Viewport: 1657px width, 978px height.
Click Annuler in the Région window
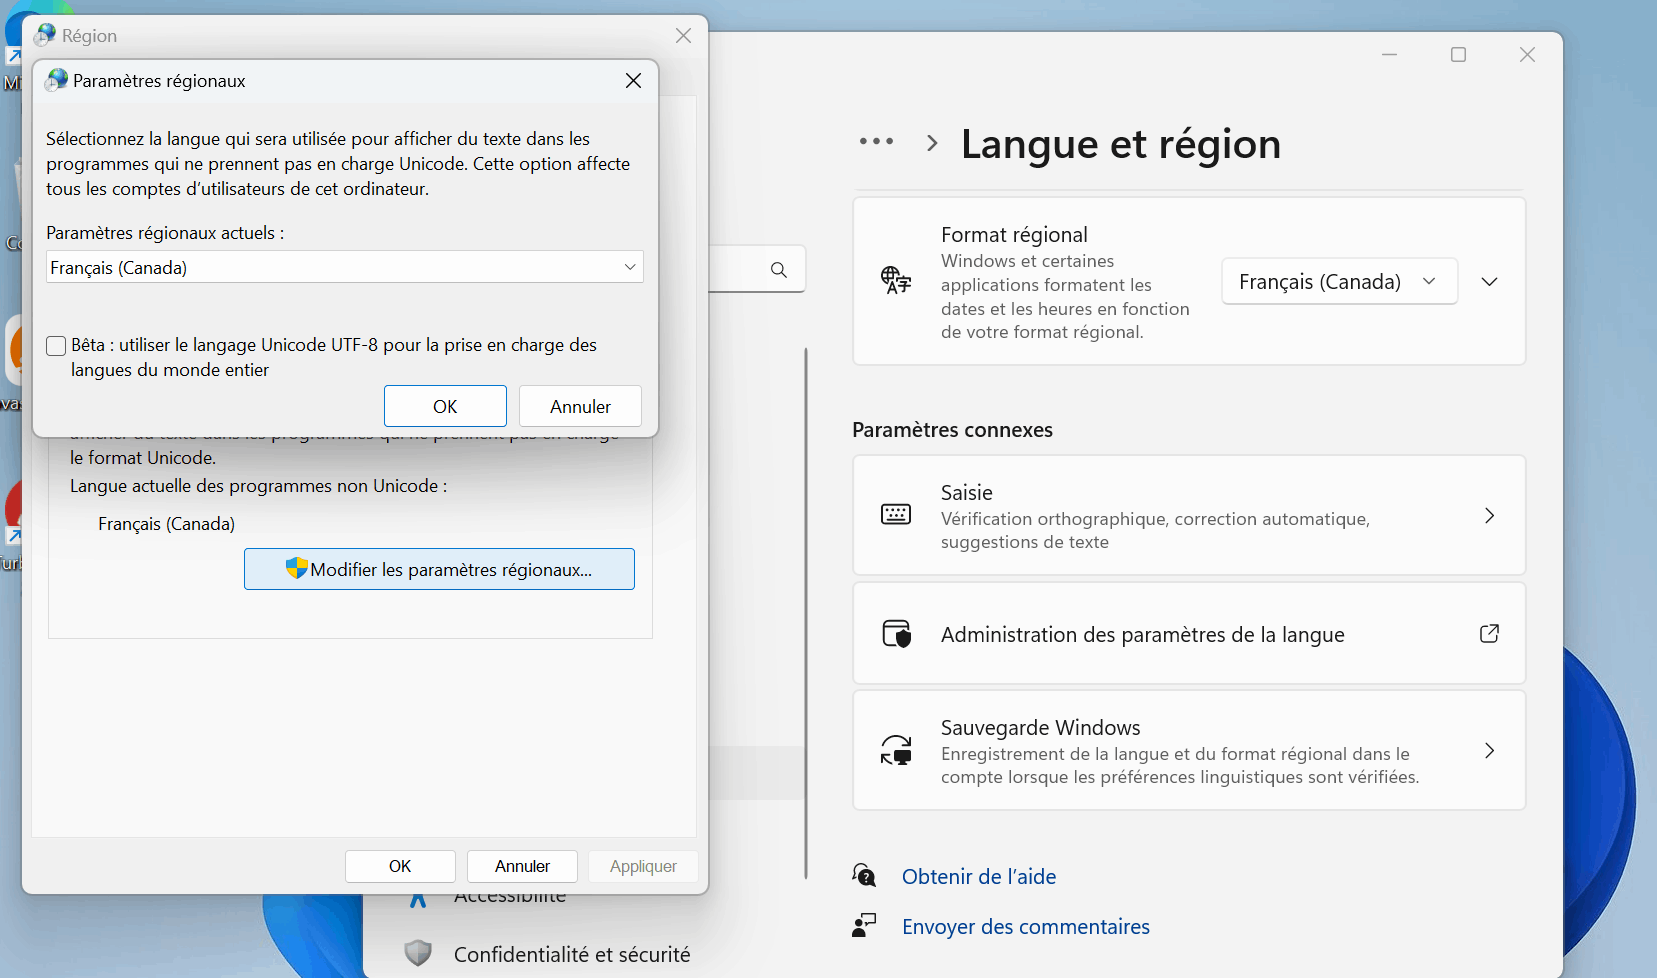click(522, 866)
